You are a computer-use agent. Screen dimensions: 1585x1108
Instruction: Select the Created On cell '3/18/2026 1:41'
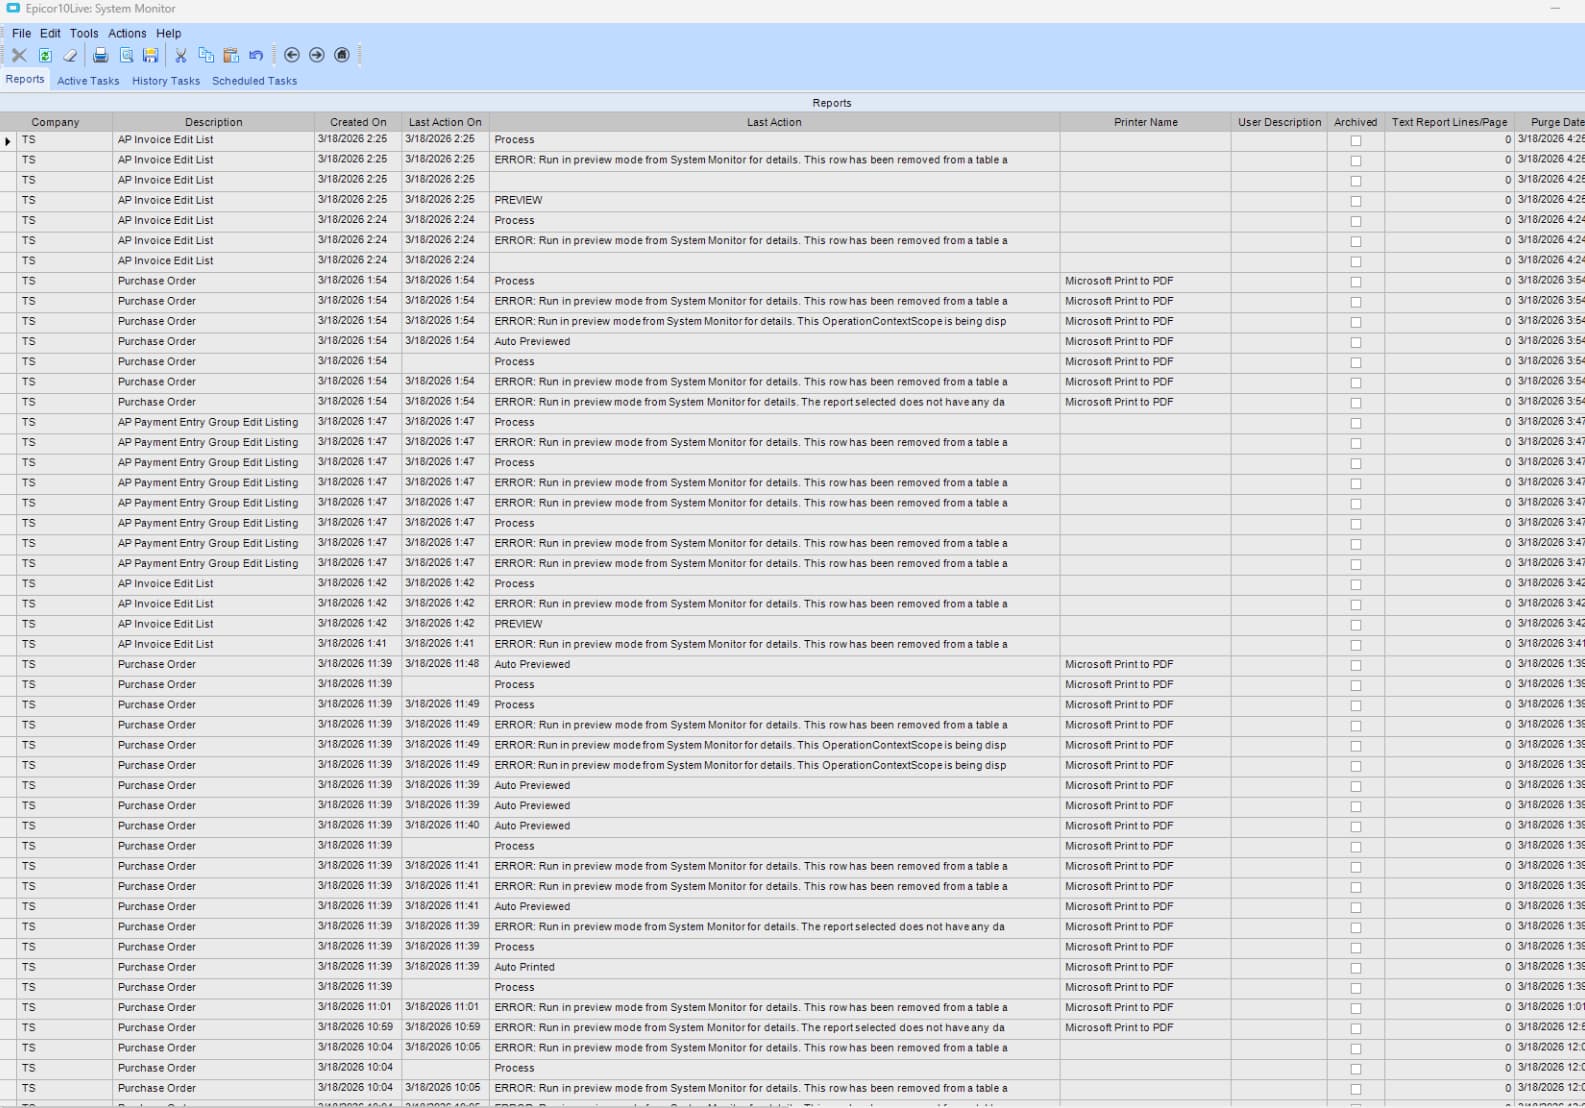point(358,644)
